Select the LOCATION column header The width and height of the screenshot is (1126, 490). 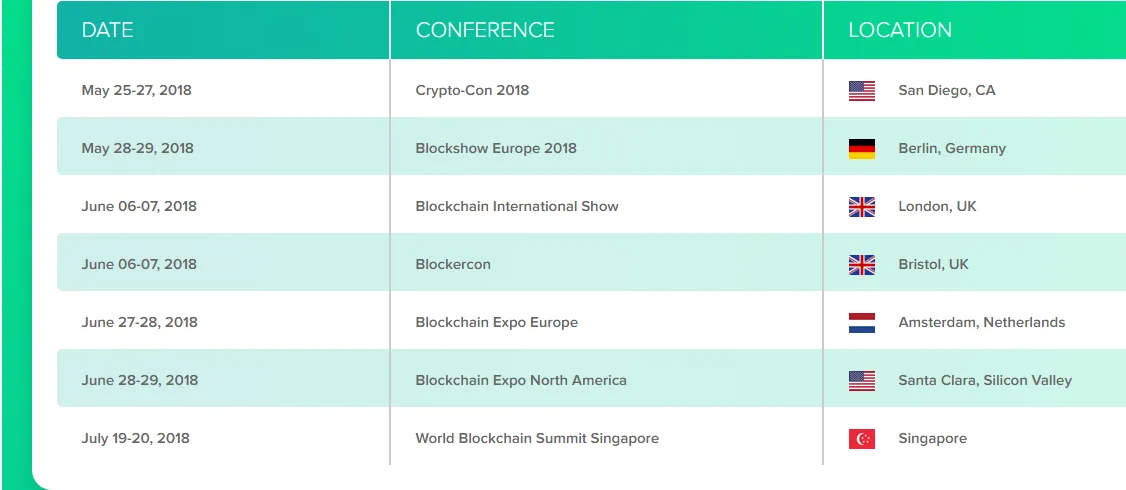[900, 30]
